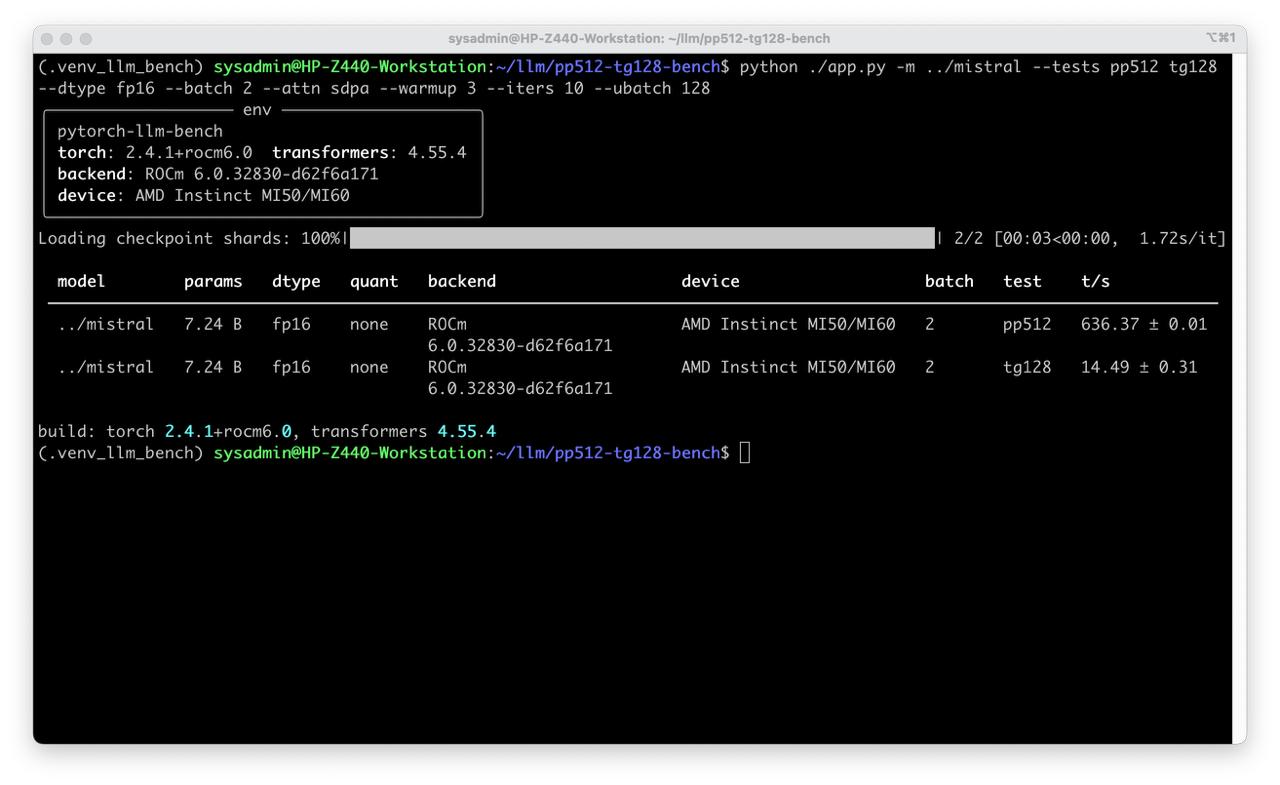Click 'pytorch-llm-bench' text in env box
This screenshot has height=785, width=1280.
tap(140, 131)
